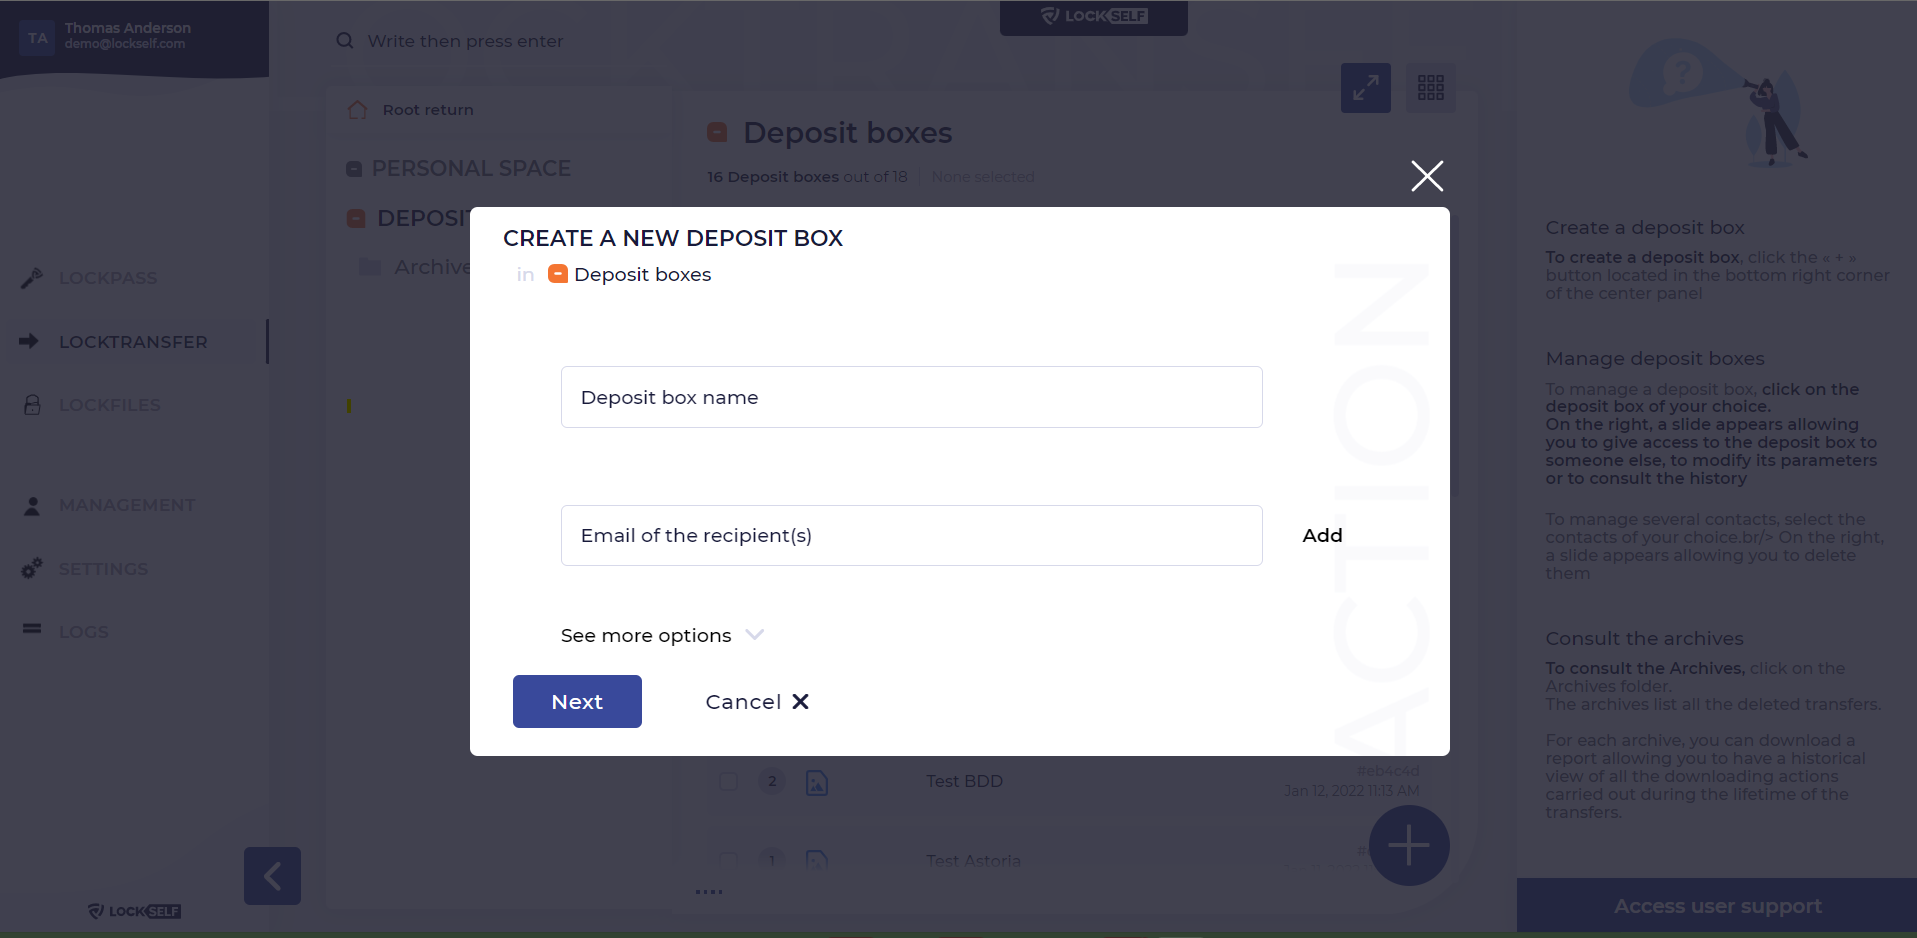Click the round plus add button
The image size is (1917, 938).
(1409, 846)
